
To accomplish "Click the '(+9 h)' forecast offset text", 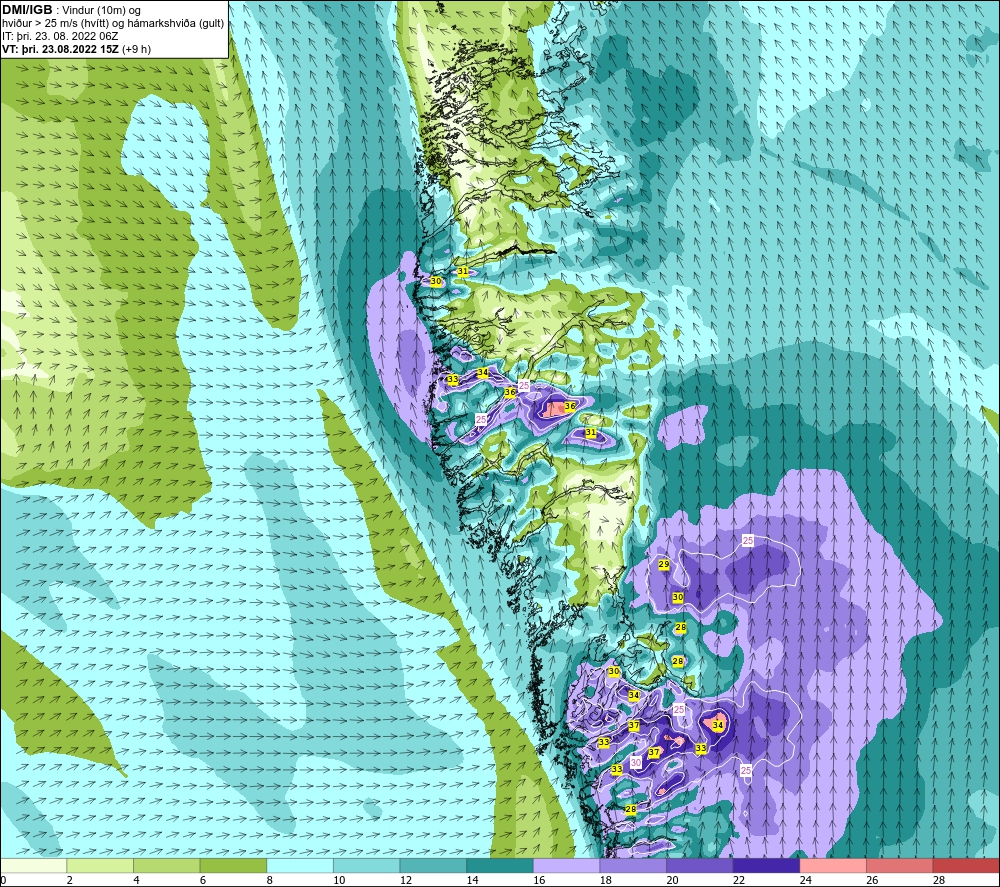I will click(138, 49).
